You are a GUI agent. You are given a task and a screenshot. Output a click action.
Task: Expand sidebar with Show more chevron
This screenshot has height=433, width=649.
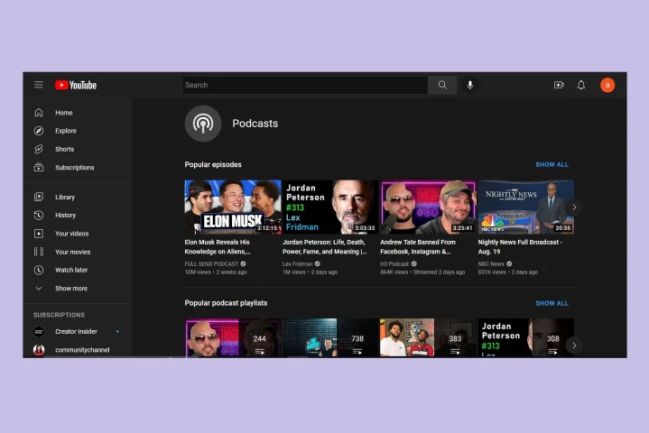pyautogui.click(x=38, y=288)
